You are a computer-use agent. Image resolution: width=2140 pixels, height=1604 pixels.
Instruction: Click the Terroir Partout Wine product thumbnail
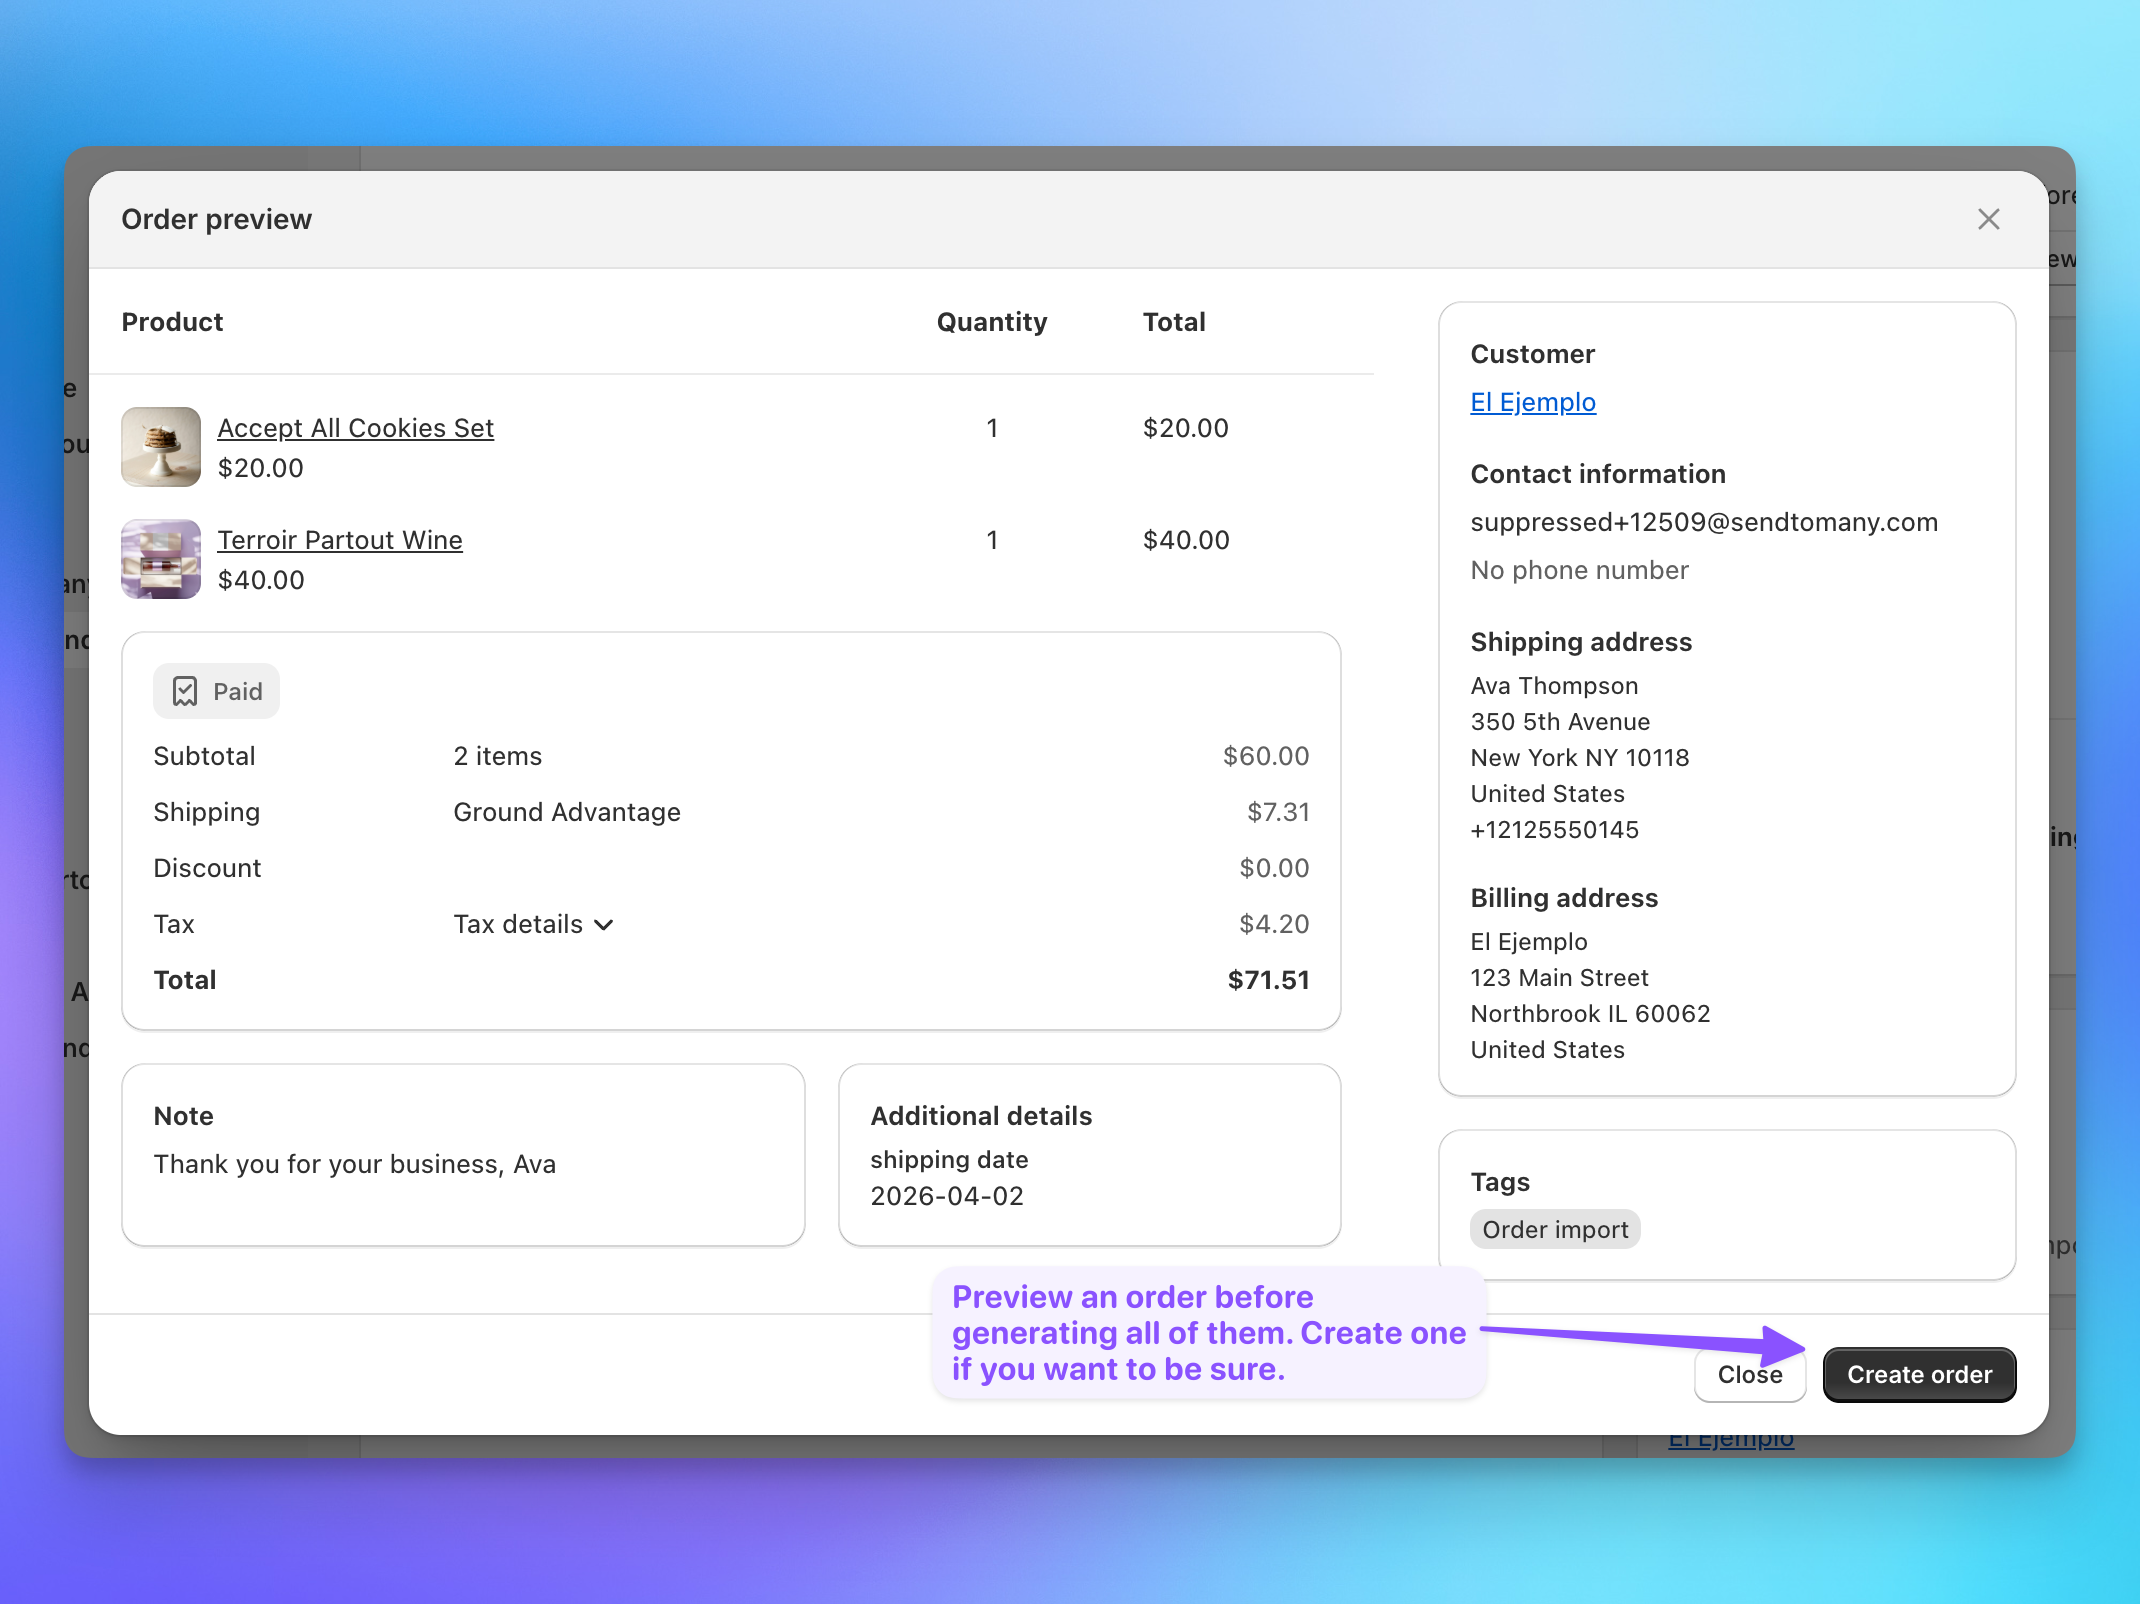pos(161,559)
